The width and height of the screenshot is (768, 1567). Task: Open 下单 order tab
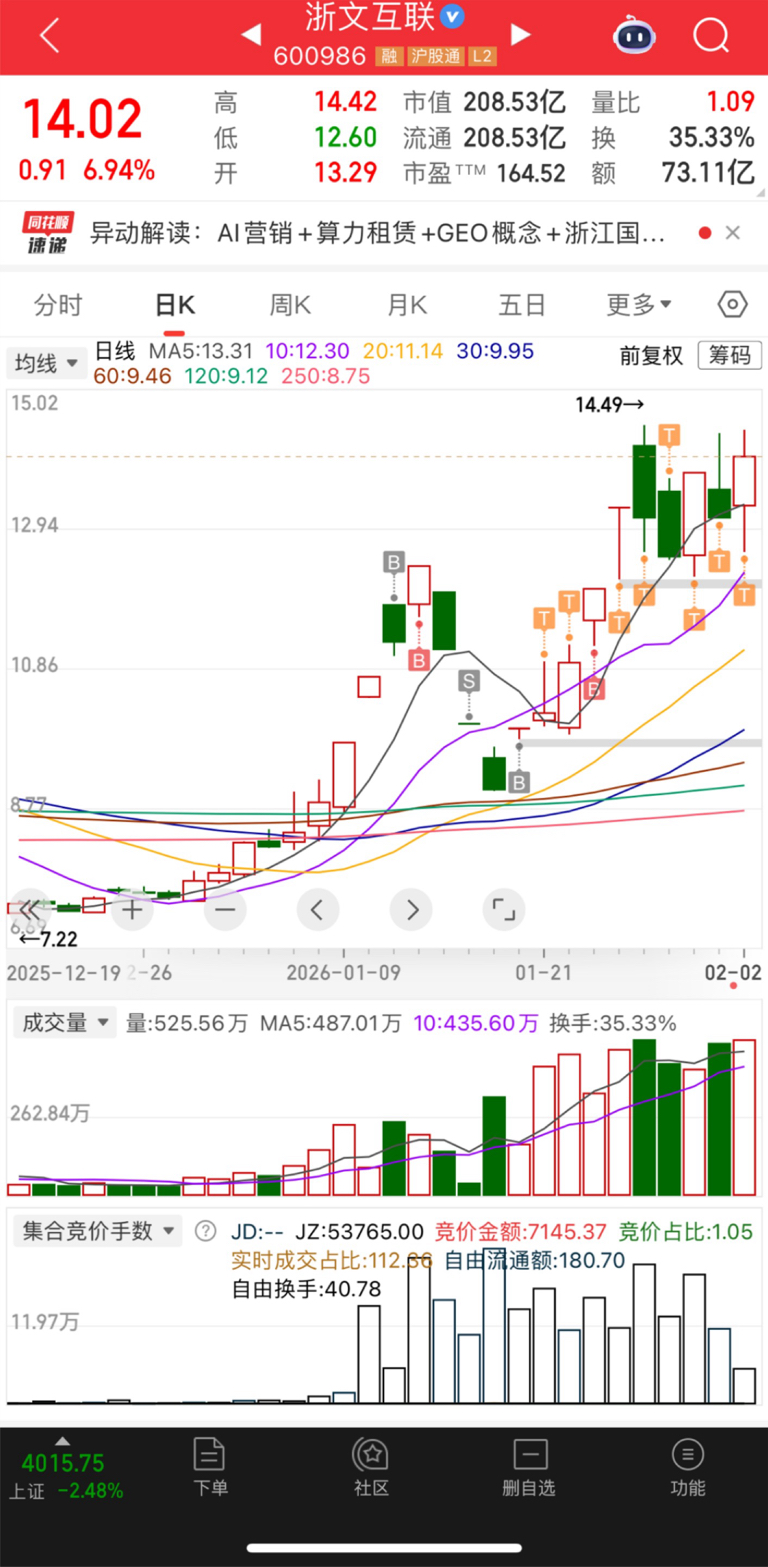pyautogui.click(x=210, y=1468)
